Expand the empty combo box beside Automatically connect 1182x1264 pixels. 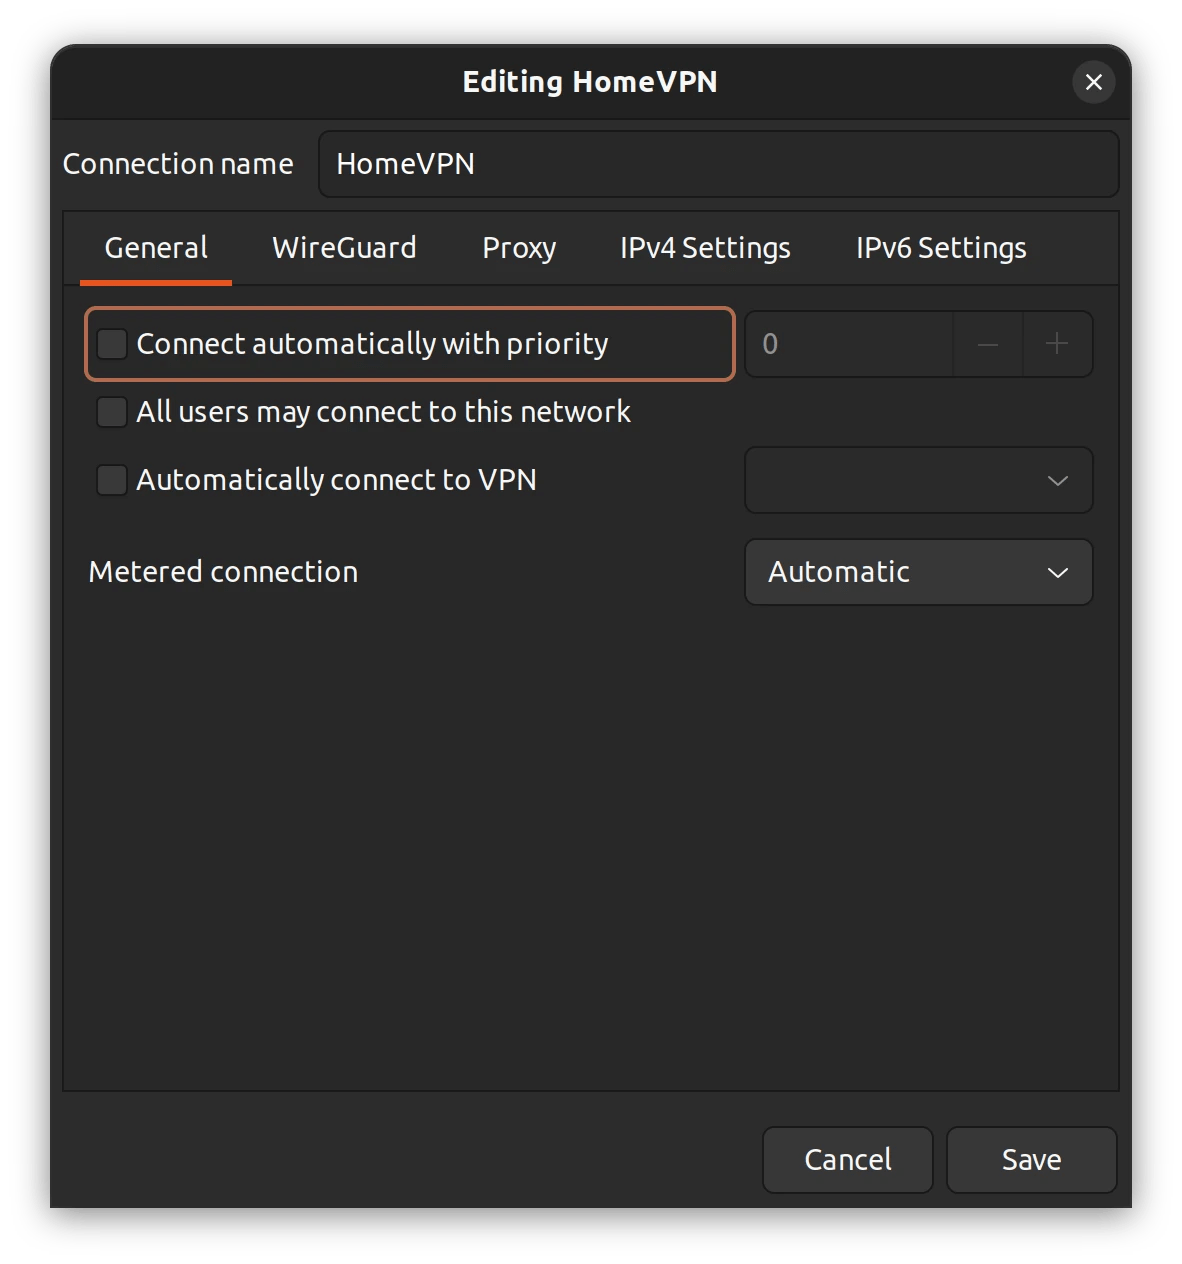click(x=918, y=481)
